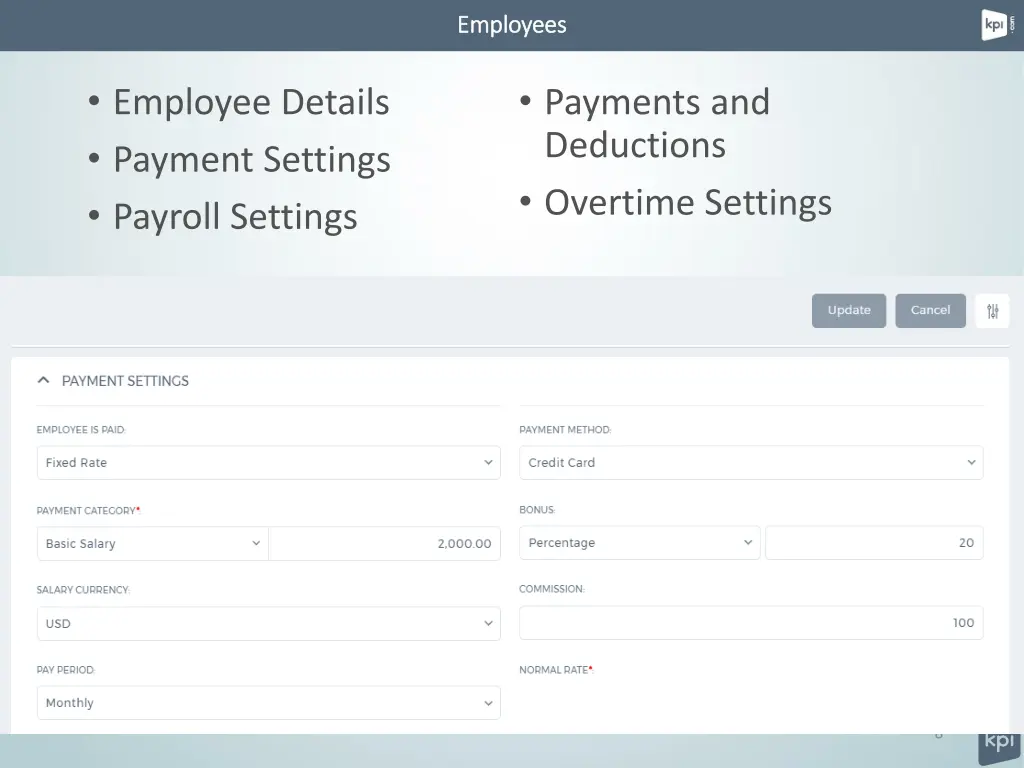Open the Employee Is Paid dropdown
Viewport: 1024px width, 768px height.
268,462
